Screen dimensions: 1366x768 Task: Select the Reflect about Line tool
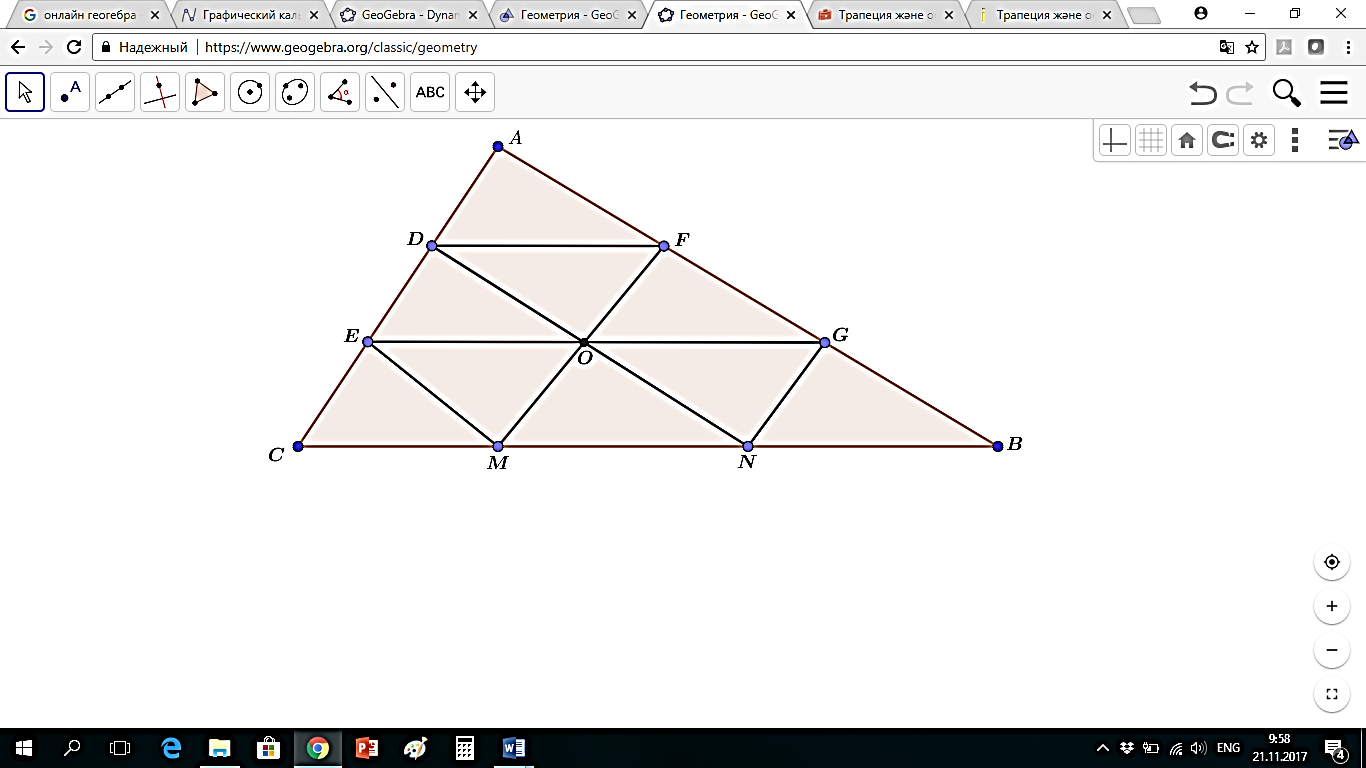tap(385, 92)
